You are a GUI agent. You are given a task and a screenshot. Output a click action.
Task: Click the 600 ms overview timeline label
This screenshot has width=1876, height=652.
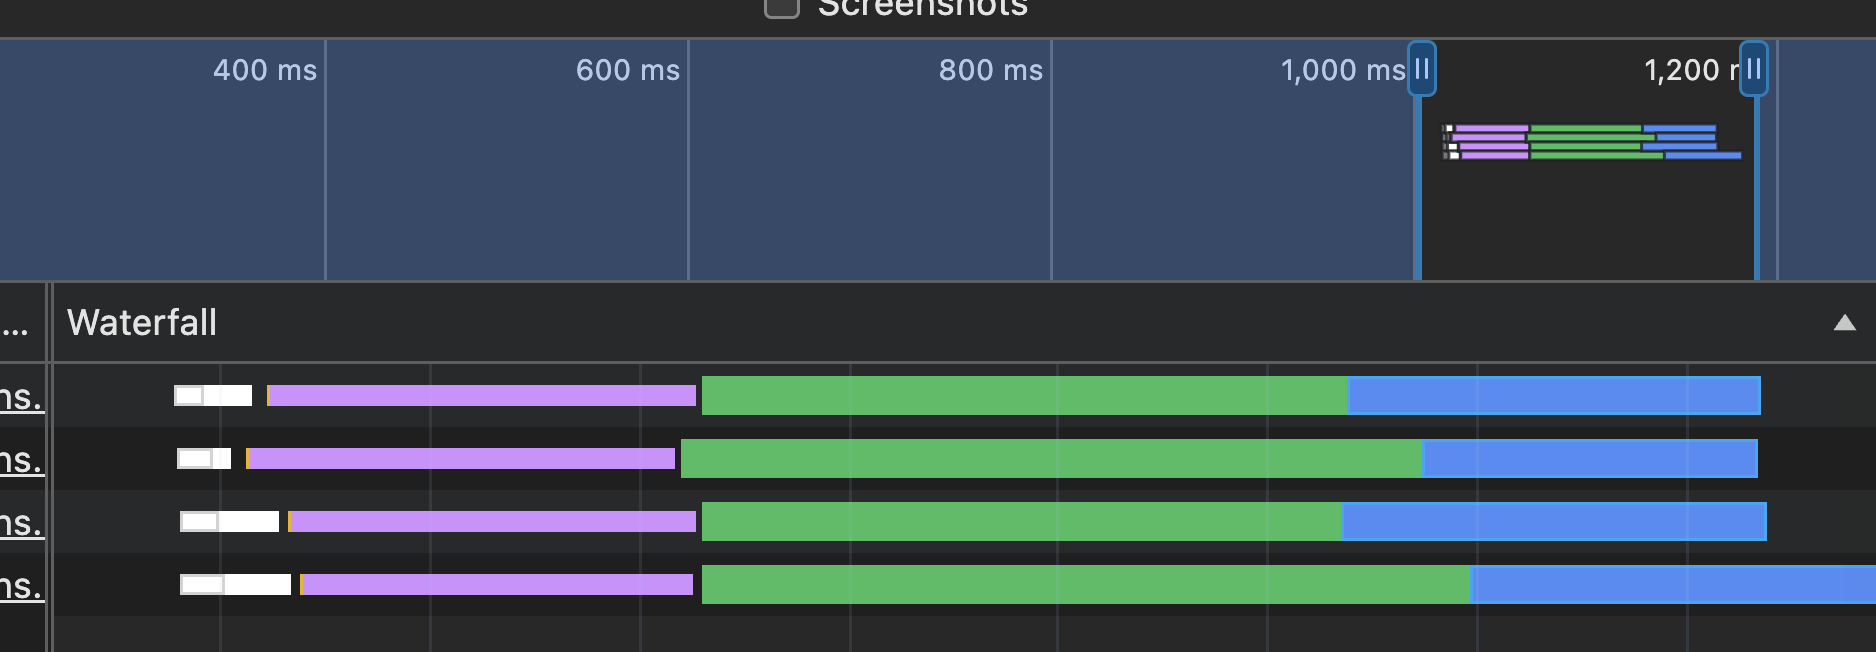coord(628,70)
